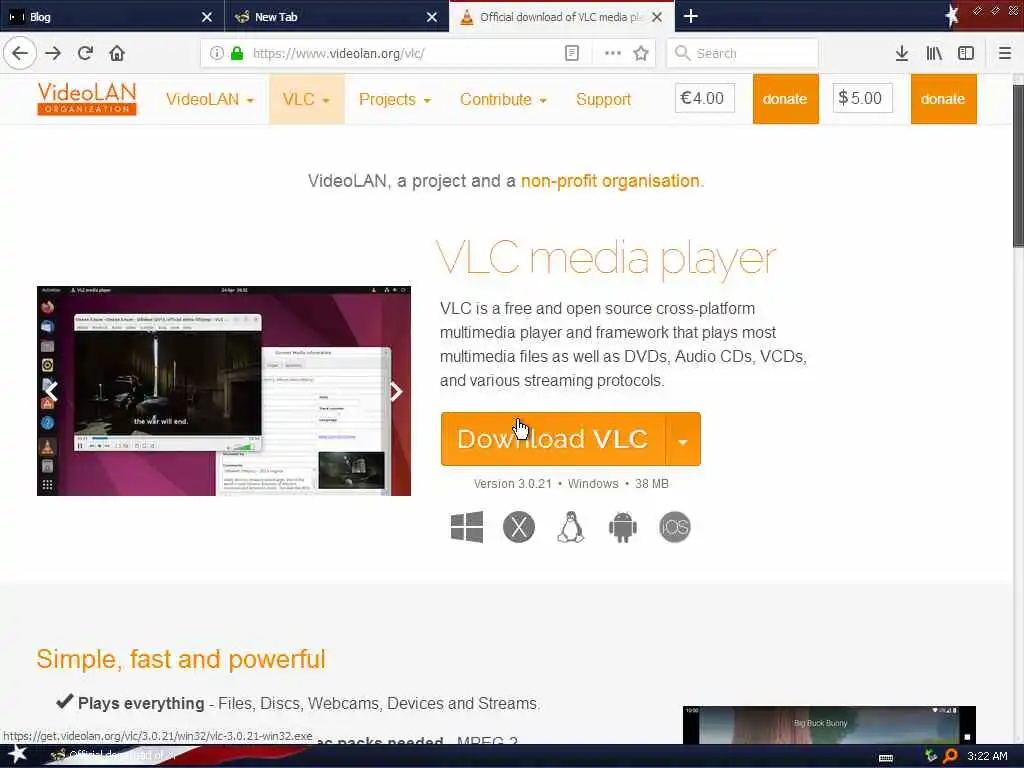Click the VLC Ubuntu screenshot image
Screen dimensions: 1024x768
(224, 391)
